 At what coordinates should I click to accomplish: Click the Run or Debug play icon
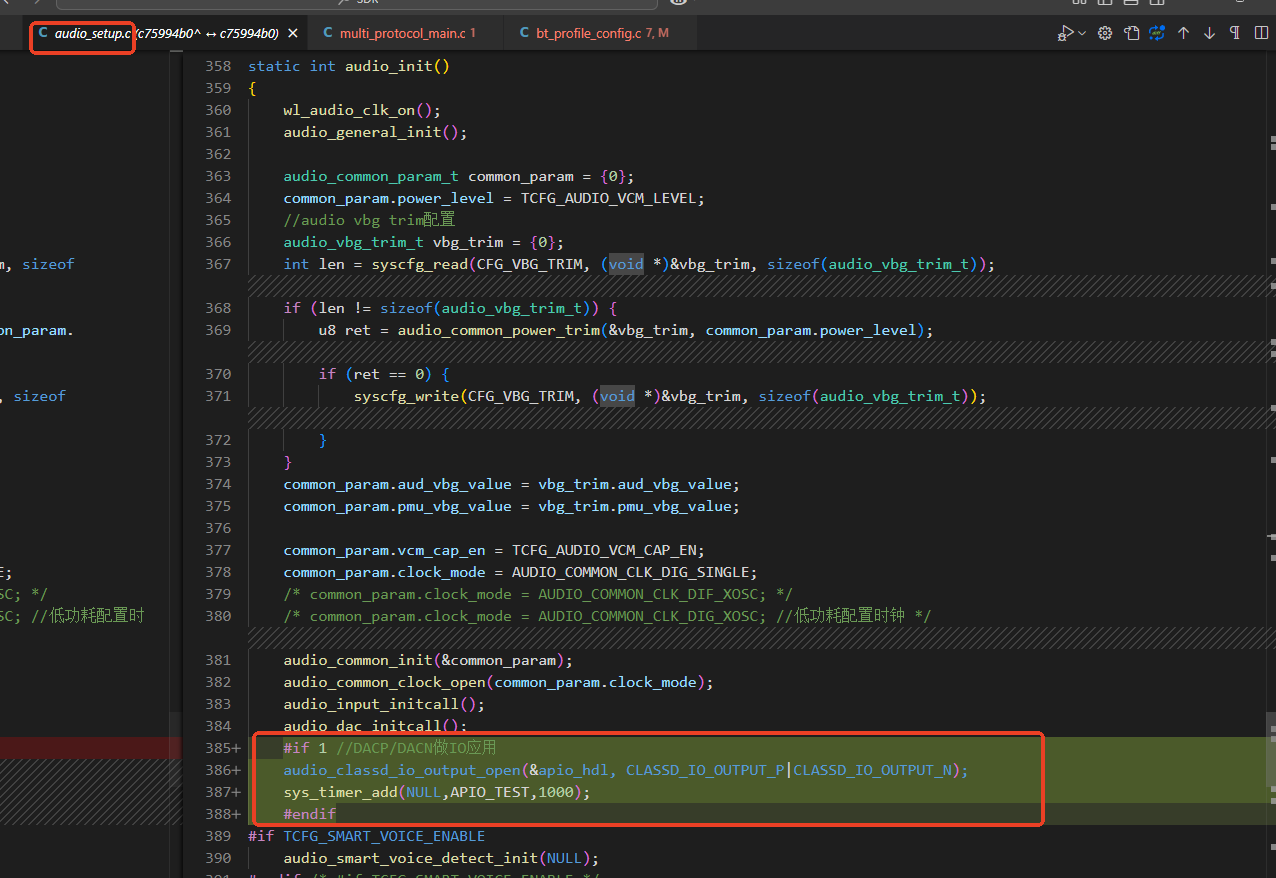tap(1066, 33)
